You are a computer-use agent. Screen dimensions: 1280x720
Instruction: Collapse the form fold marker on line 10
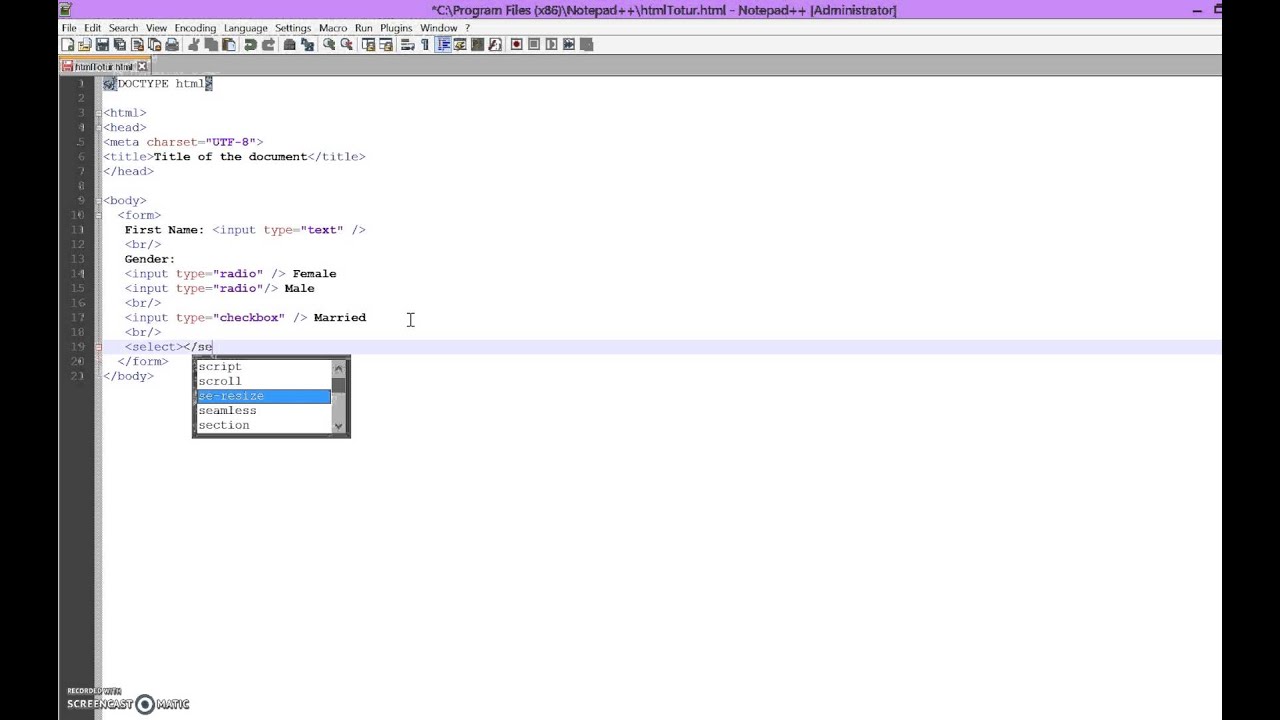pos(99,215)
